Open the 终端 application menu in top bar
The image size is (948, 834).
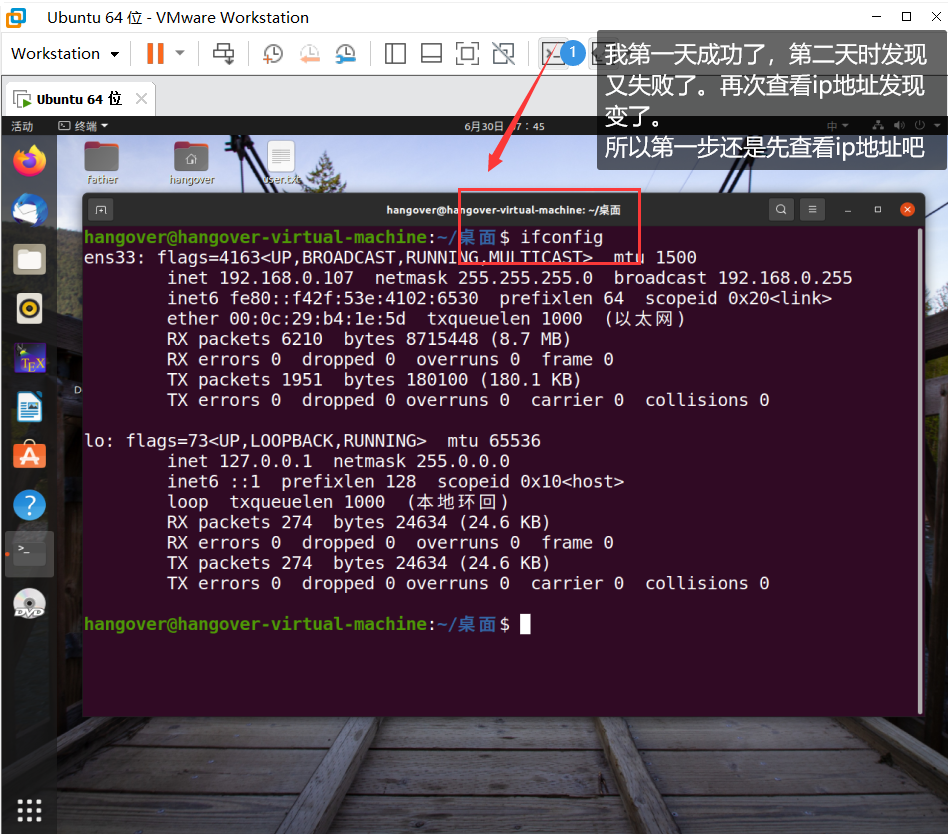pos(83,126)
